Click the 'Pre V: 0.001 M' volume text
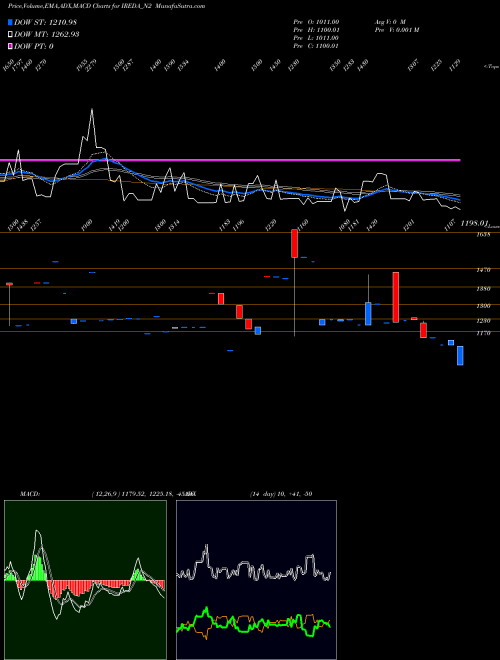500x660 pixels. coord(397,29)
